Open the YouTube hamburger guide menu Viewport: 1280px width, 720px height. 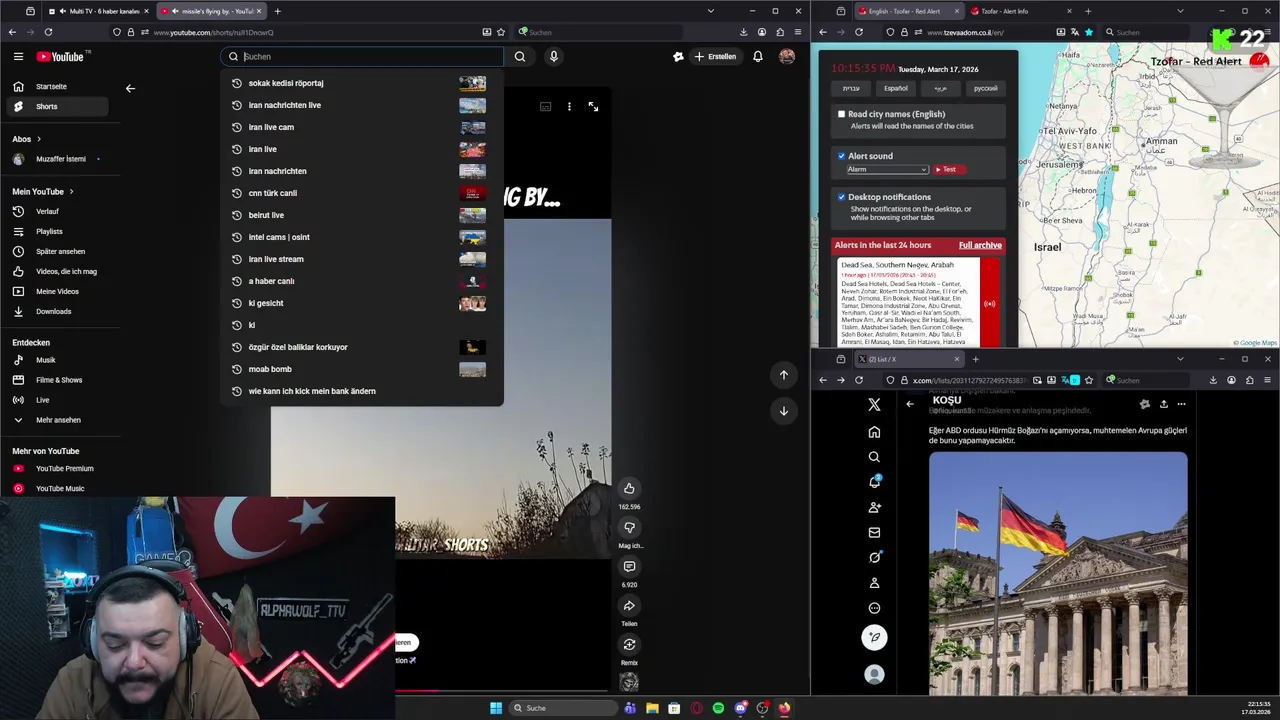coord(18,57)
